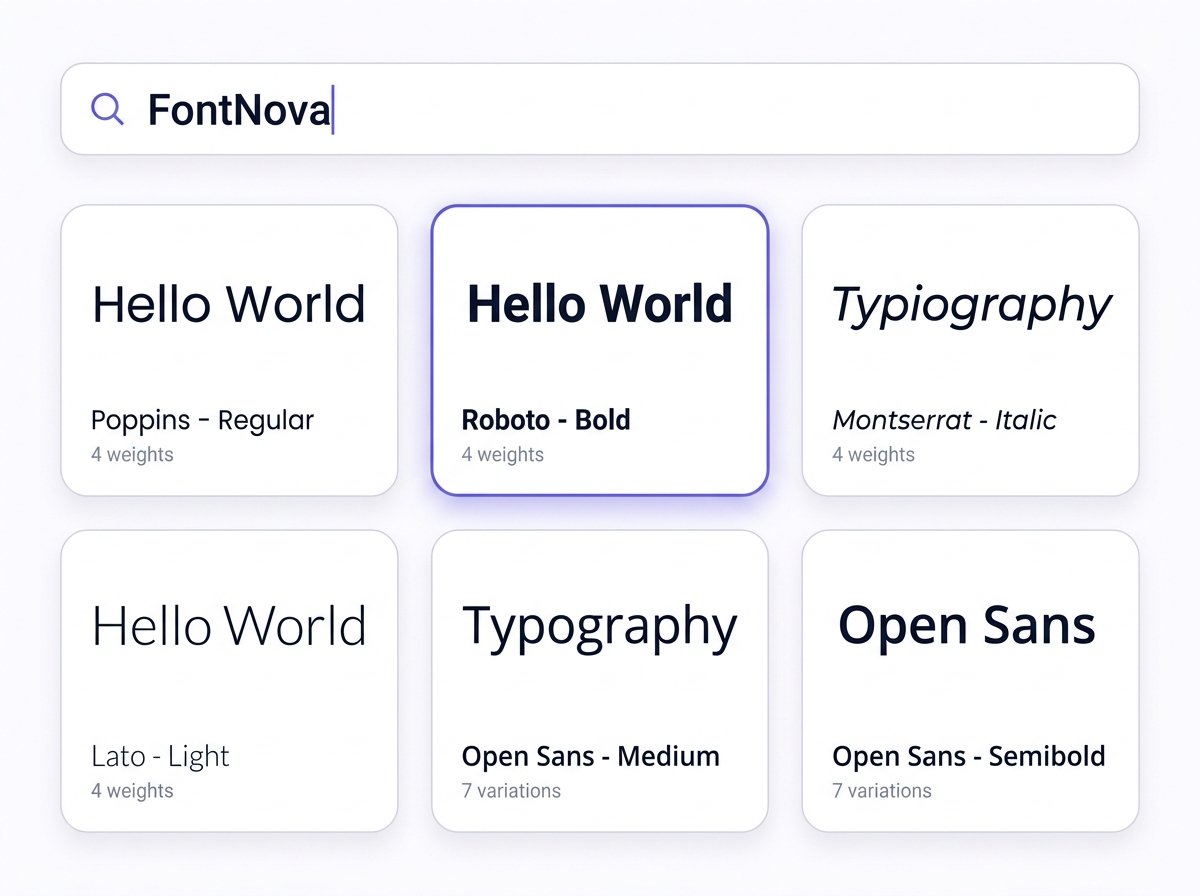Click the 'Open Sans - Semibold' label

pyautogui.click(x=968, y=757)
